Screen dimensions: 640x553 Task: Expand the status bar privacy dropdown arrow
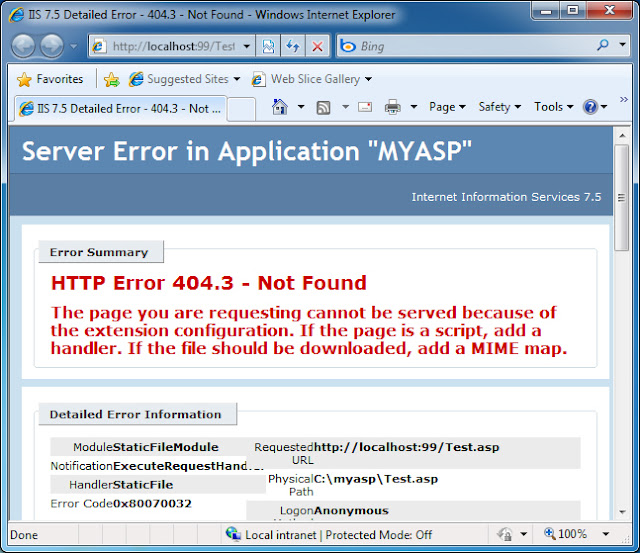524,534
